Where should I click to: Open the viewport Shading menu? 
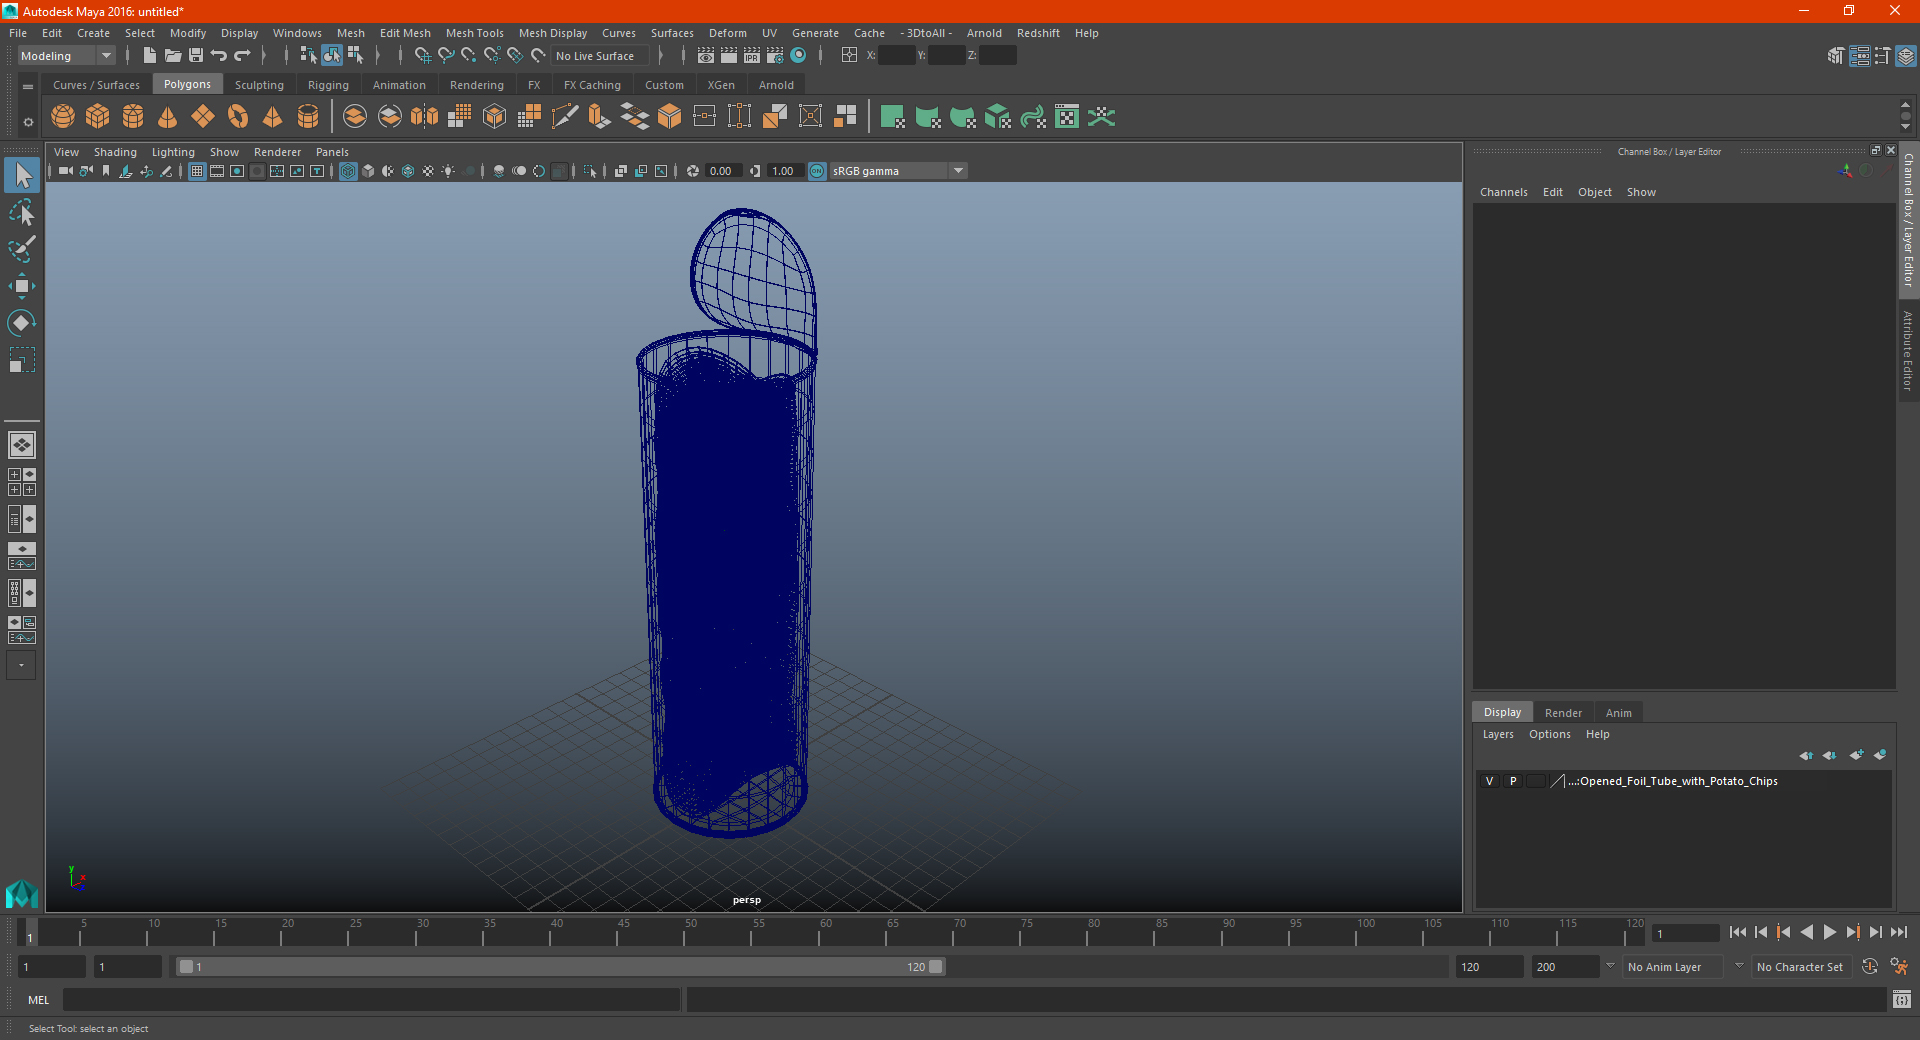coord(115,152)
